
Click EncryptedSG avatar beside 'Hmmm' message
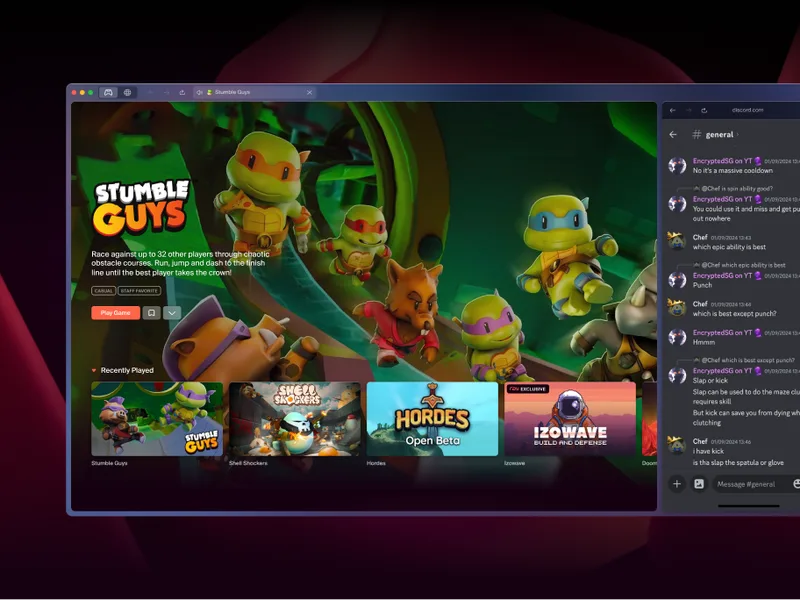click(x=677, y=337)
